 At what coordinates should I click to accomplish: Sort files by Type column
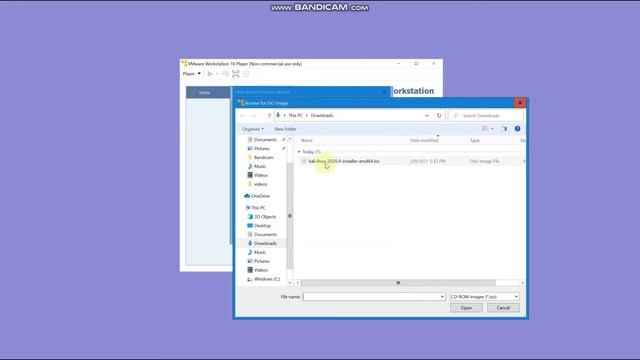pyautogui.click(x=475, y=140)
